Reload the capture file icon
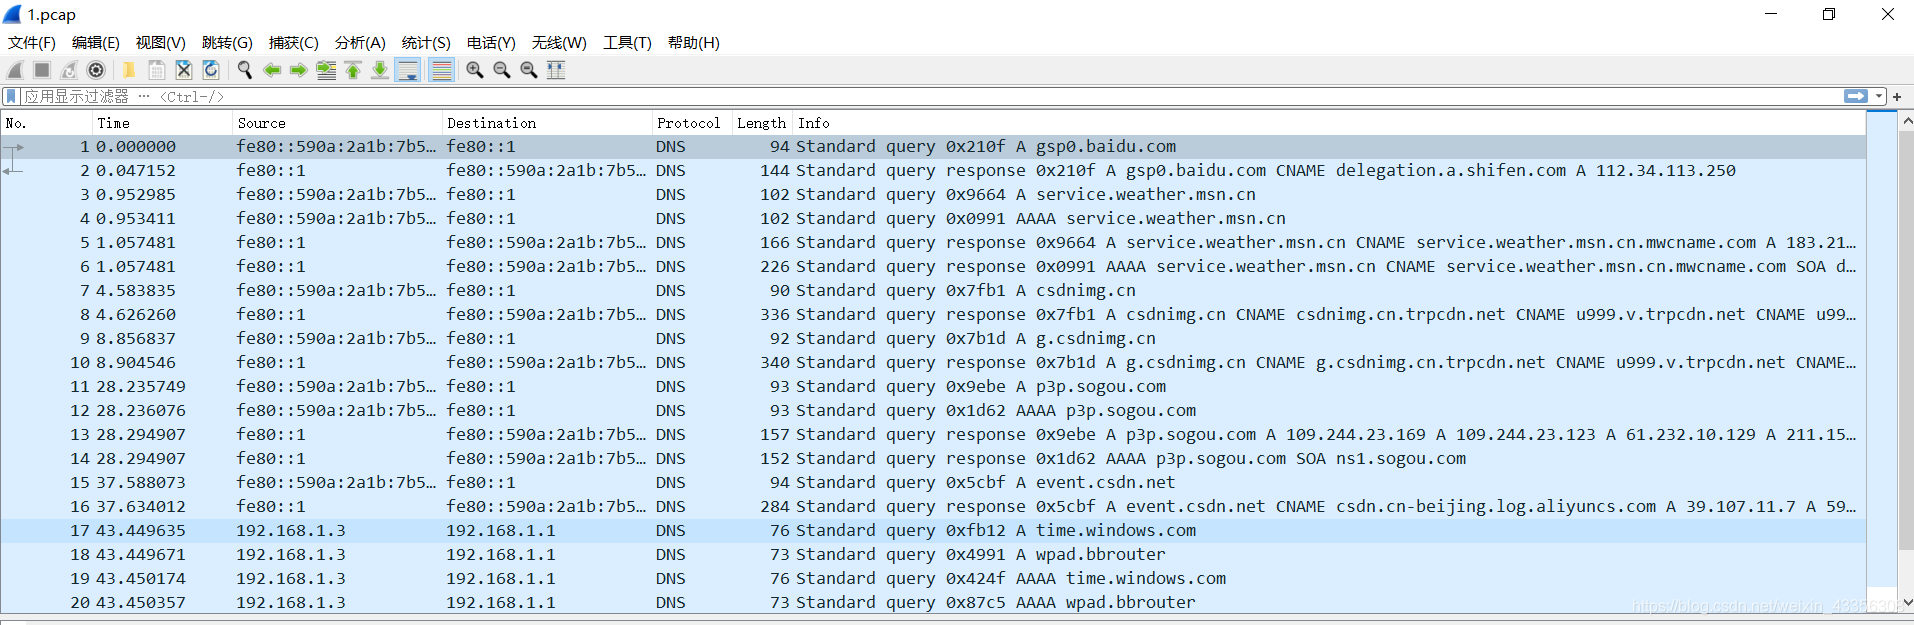Image resolution: width=1914 pixels, height=625 pixels. coord(211,70)
